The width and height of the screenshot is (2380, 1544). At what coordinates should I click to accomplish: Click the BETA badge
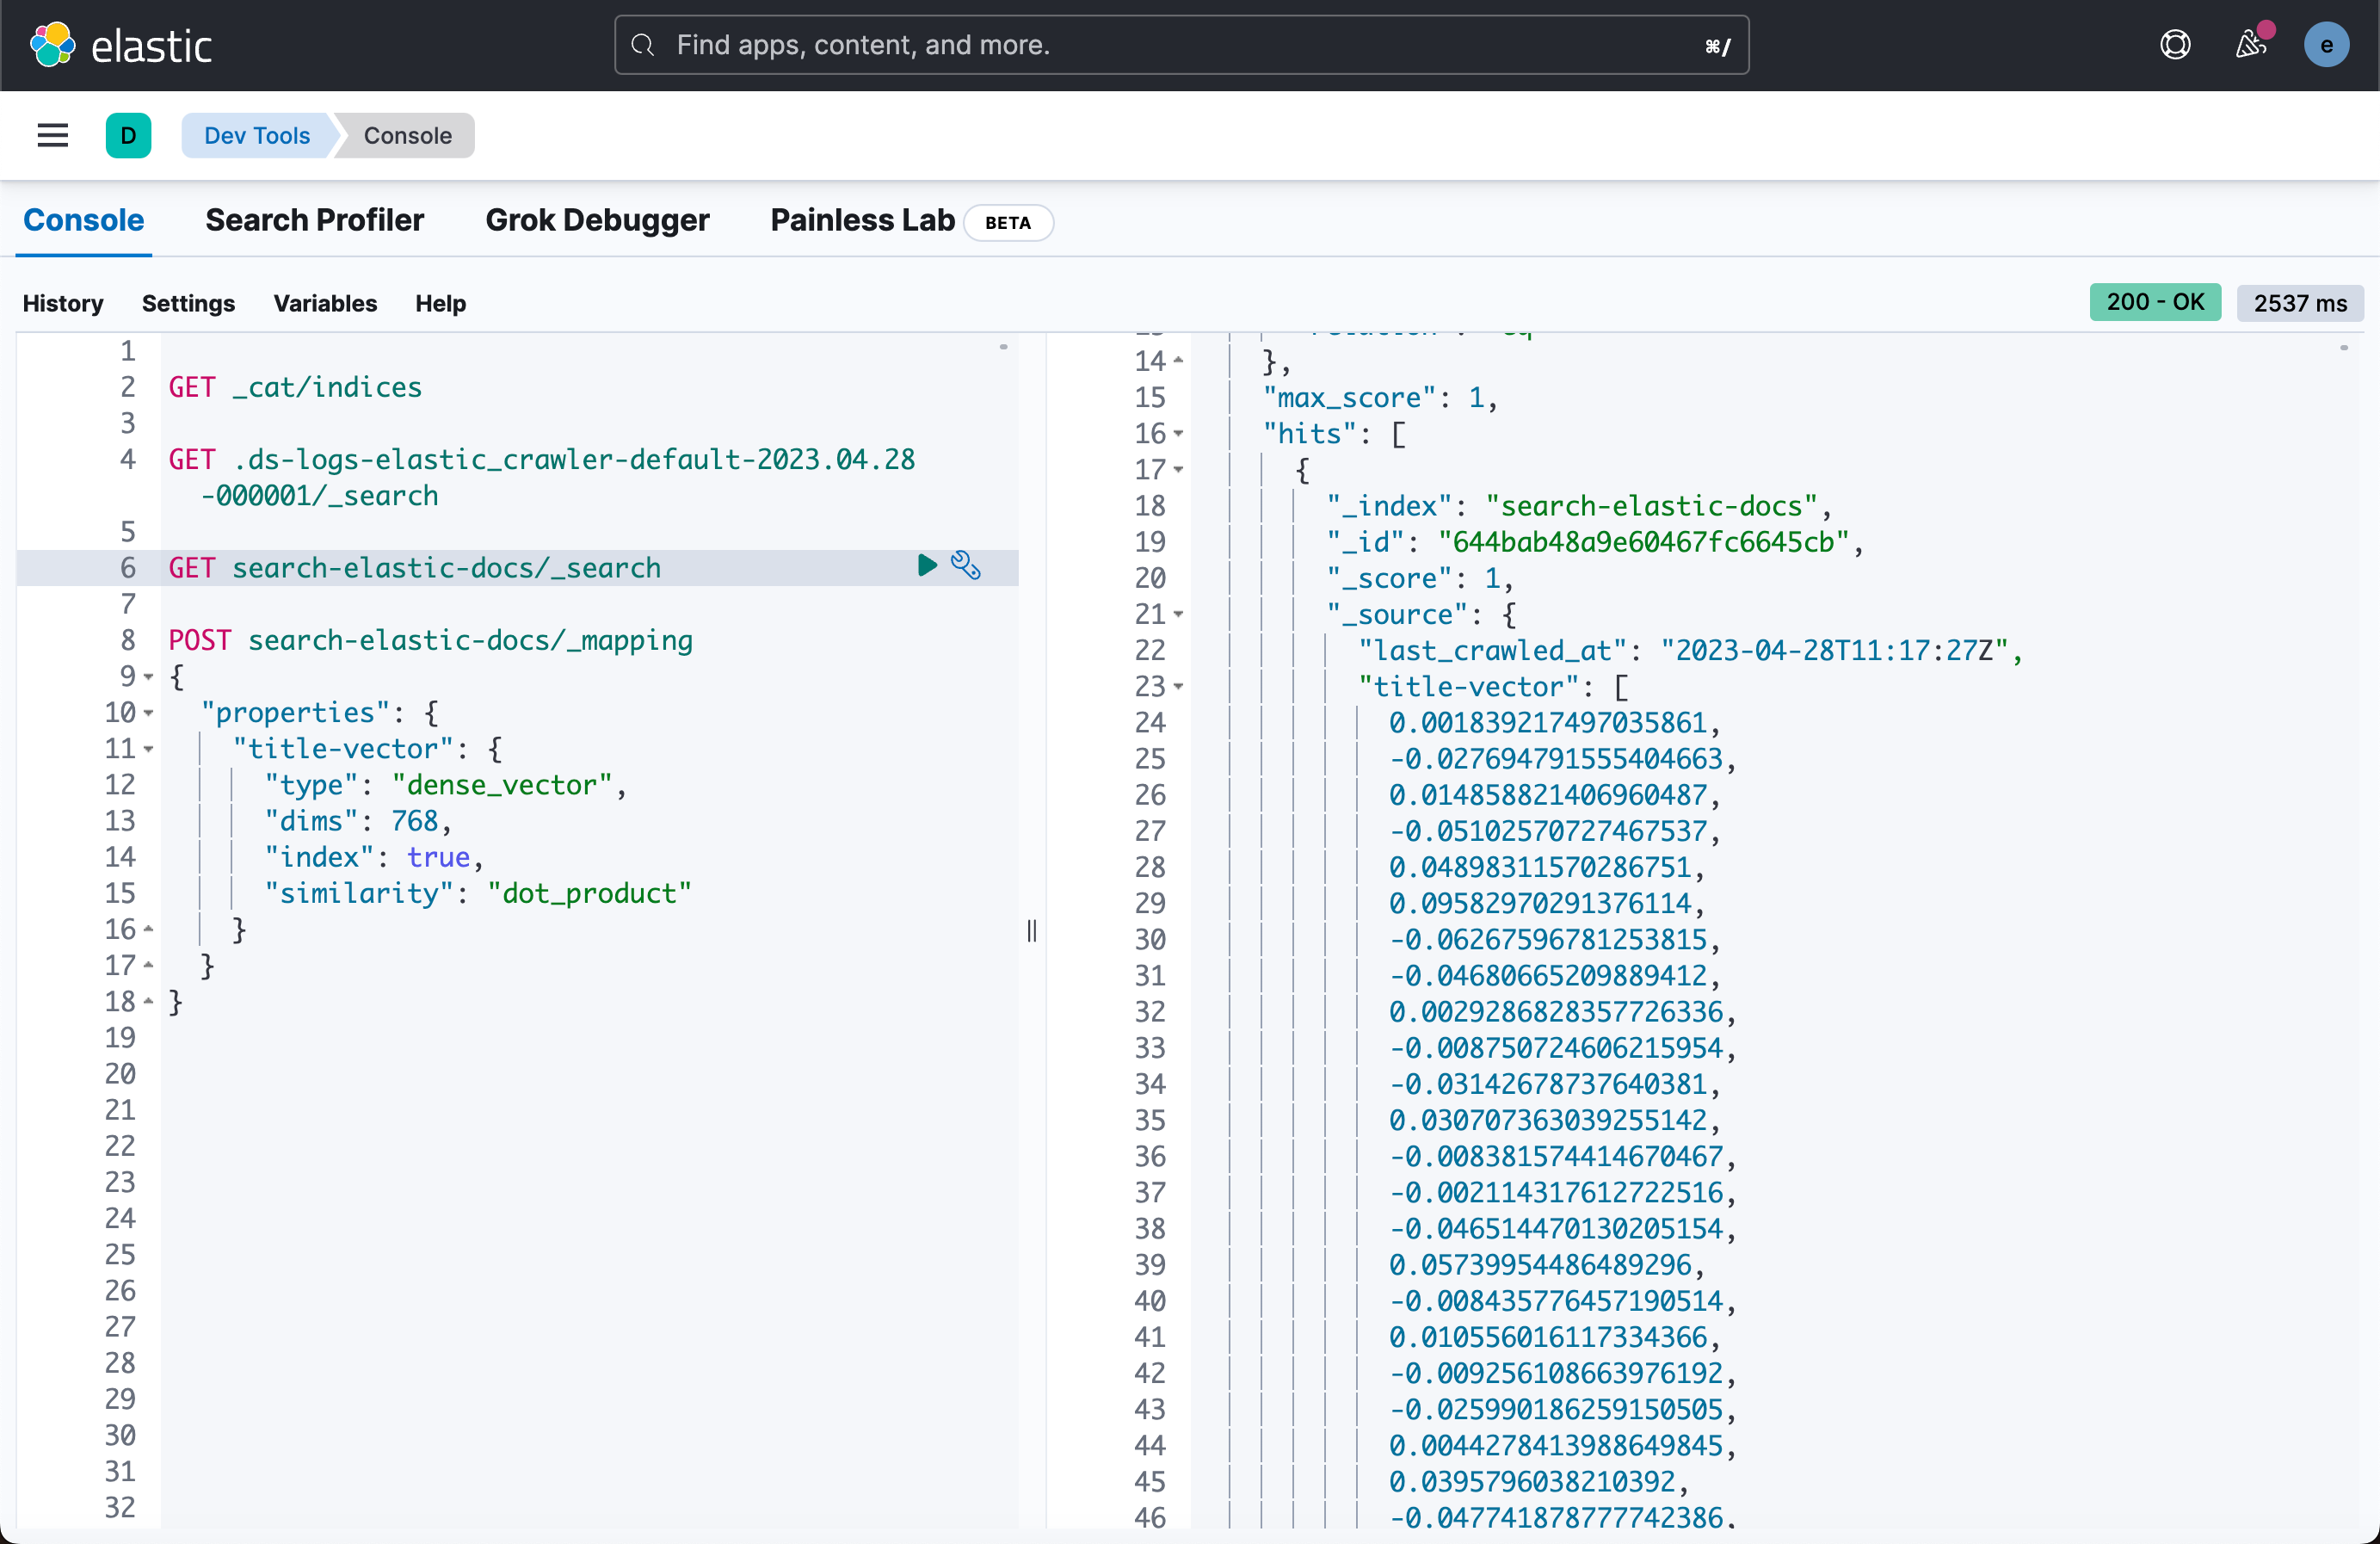[1008, 223]
